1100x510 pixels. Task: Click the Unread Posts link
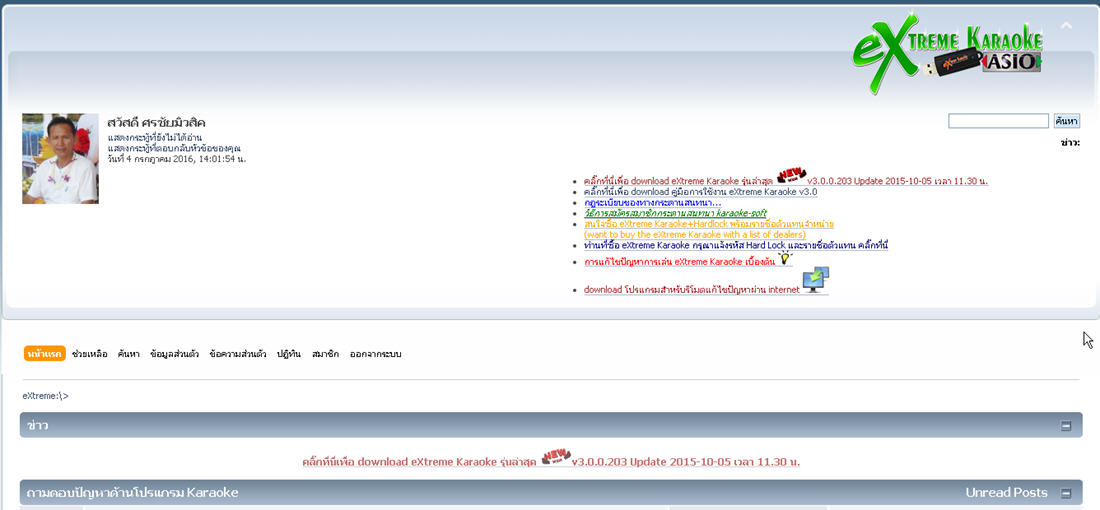pos(1006,492)
